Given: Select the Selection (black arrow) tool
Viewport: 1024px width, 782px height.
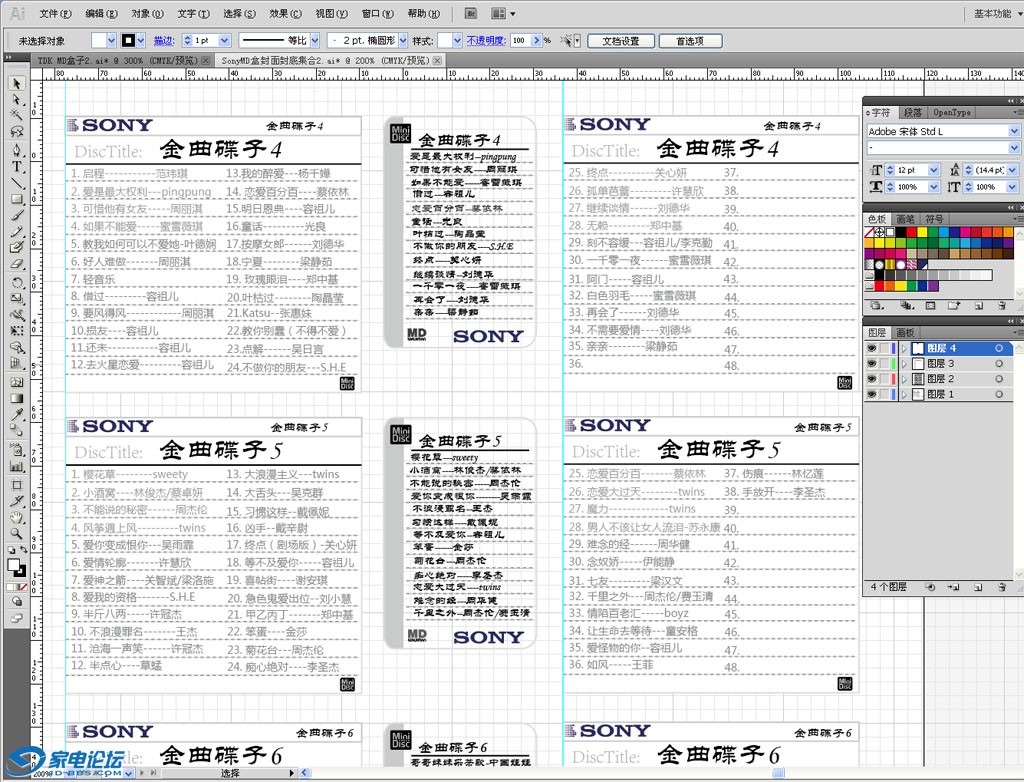Looking at the screenshot, I should click(x=17, y=84).
